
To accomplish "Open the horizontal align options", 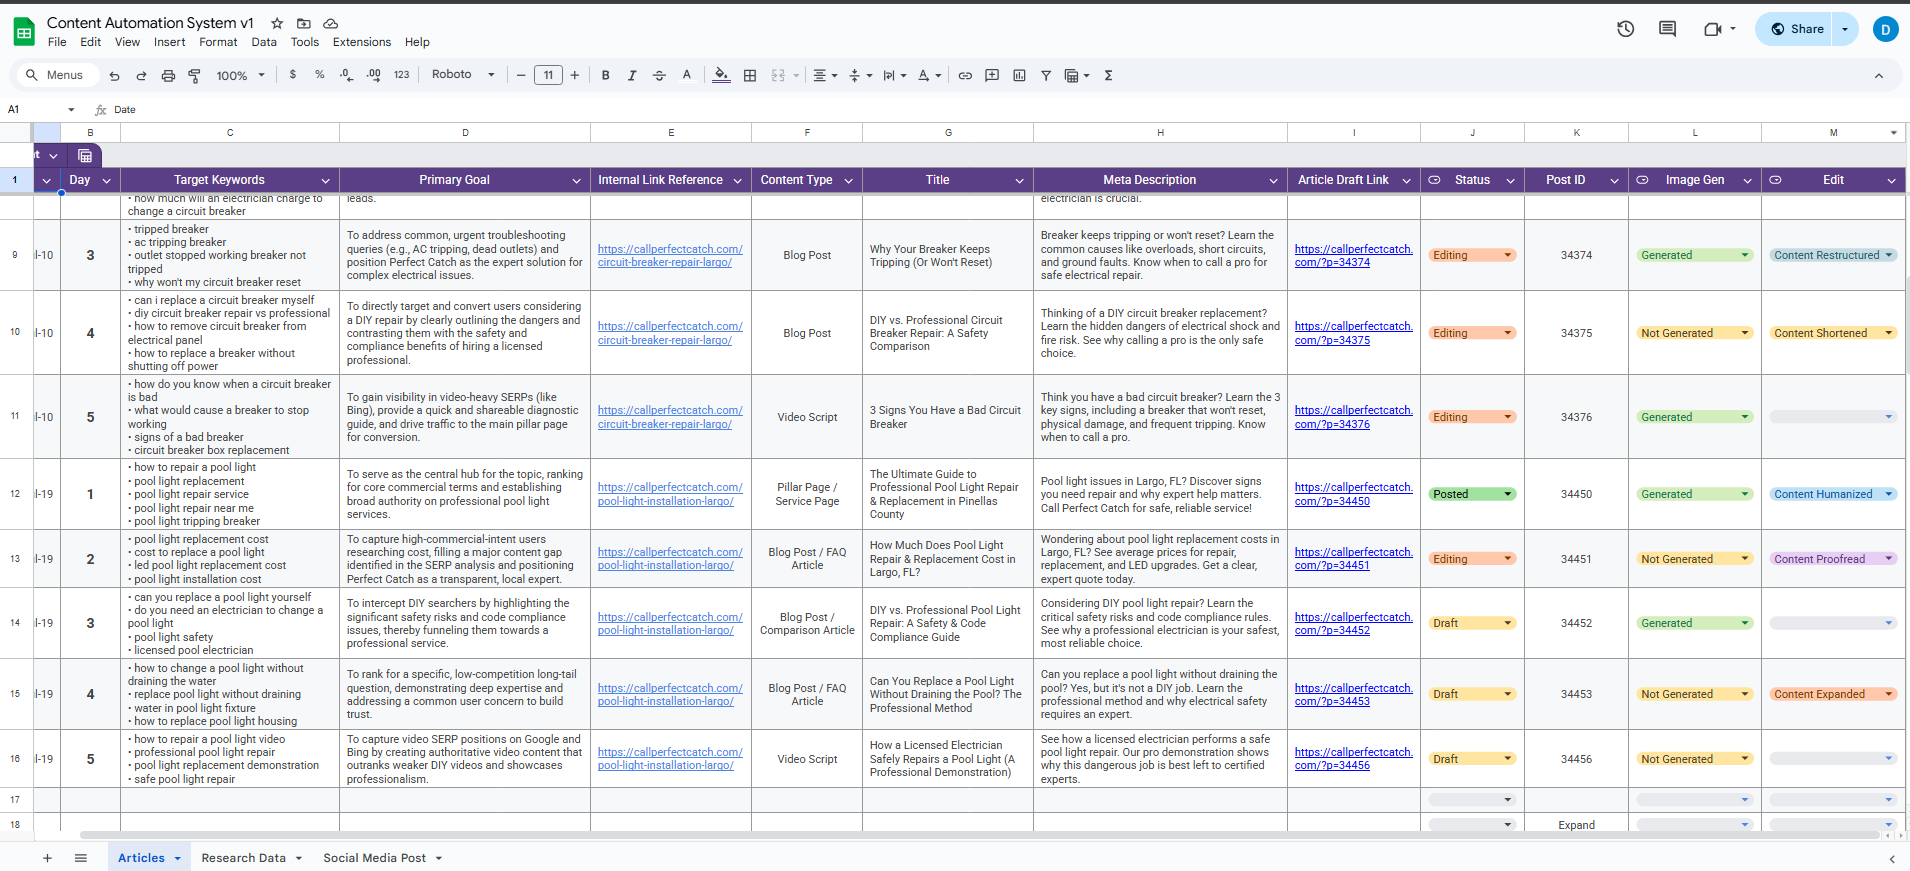I will click(825, 75).
